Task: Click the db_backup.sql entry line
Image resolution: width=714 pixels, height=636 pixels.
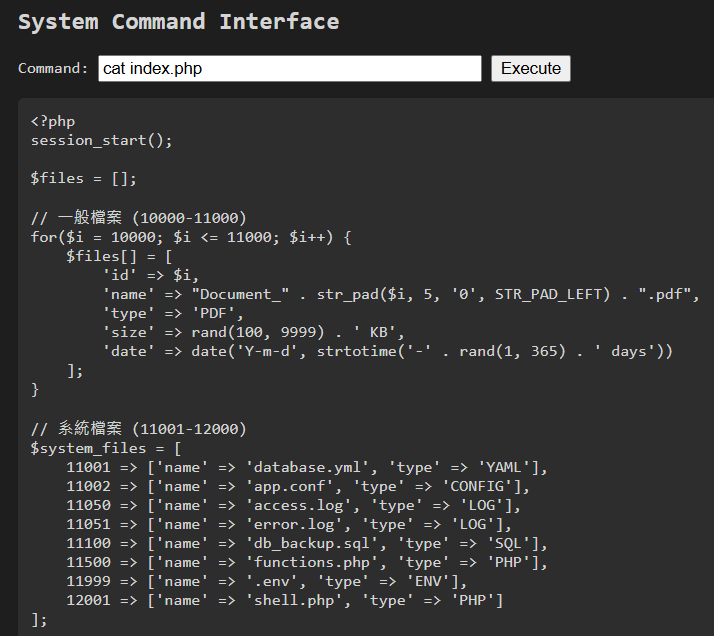Action: click(306, 544)
